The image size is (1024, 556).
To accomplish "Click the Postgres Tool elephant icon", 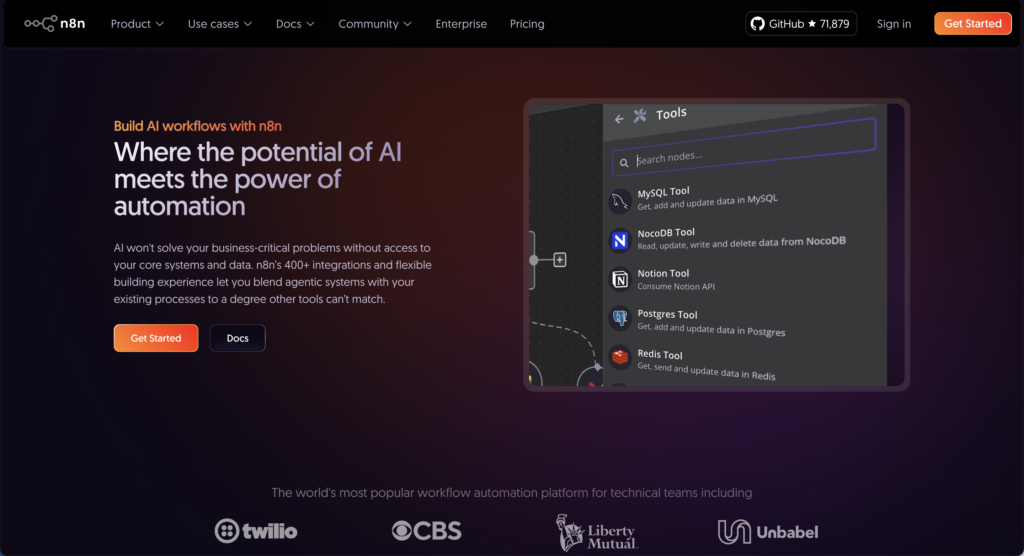I will [620, 319].
